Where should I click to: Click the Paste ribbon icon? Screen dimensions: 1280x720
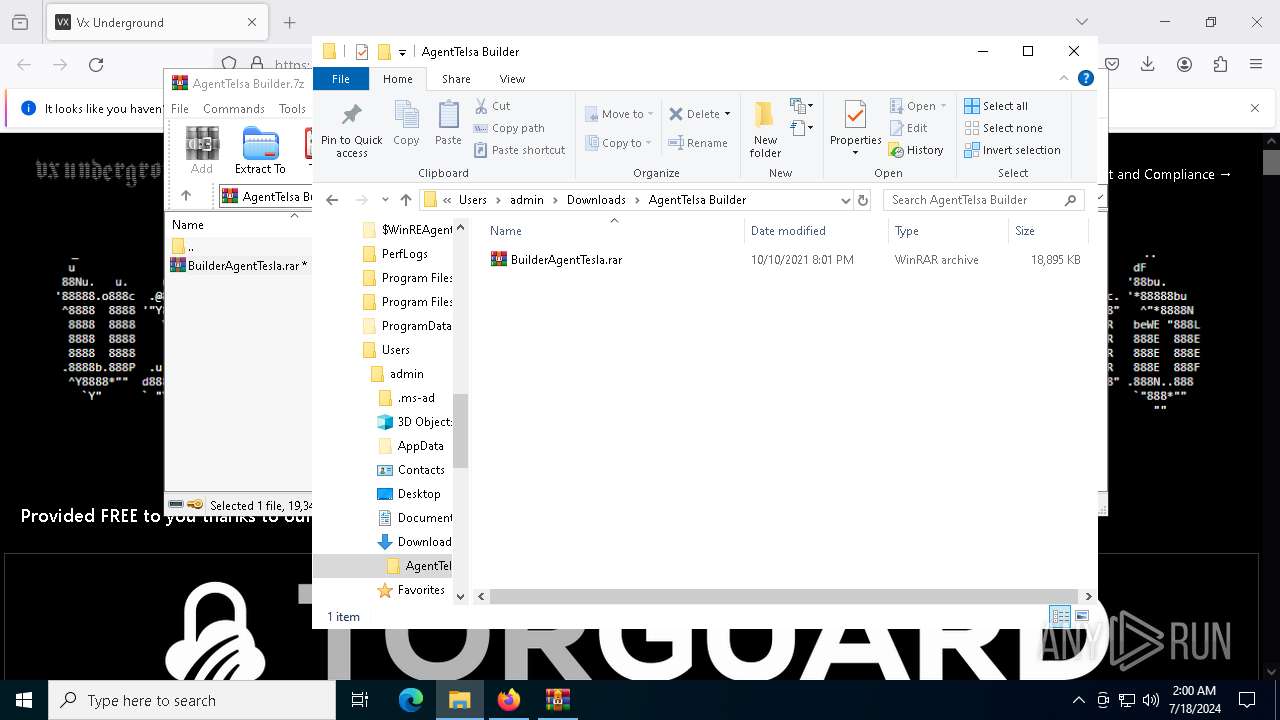tap(448, 125)
